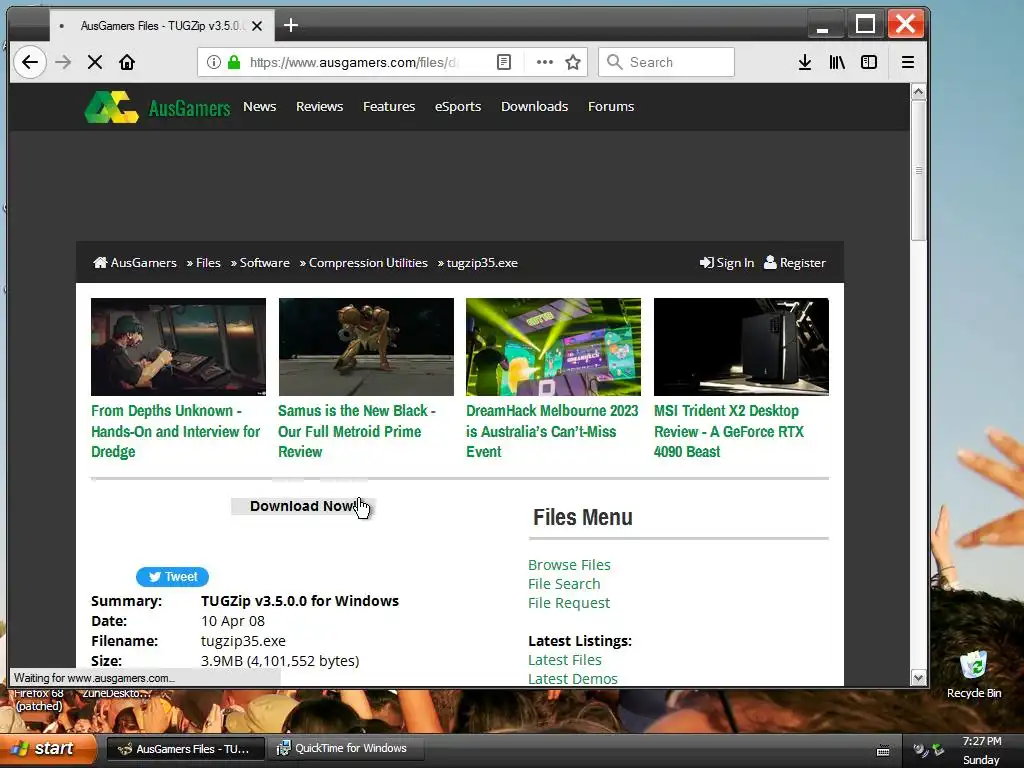Screen dimensions: 1024x768
Task: Click the size text 3.9MB (4,101,552 bytes)
Action: click(280, 661)
